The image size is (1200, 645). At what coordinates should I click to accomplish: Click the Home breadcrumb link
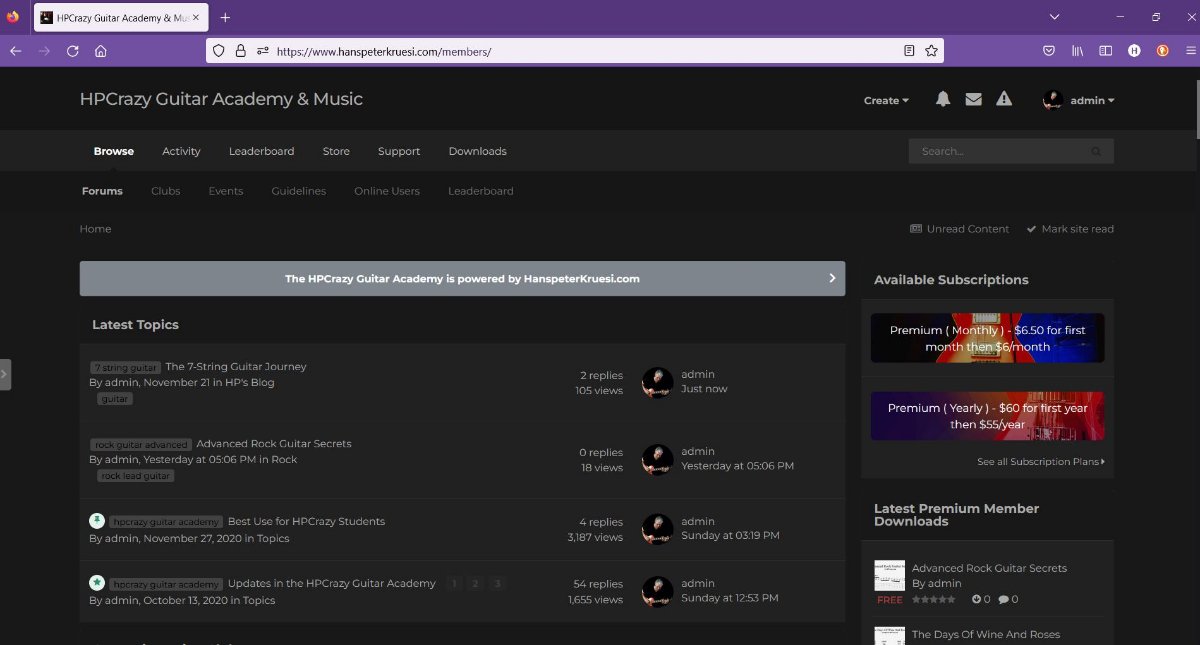point(96,229)
